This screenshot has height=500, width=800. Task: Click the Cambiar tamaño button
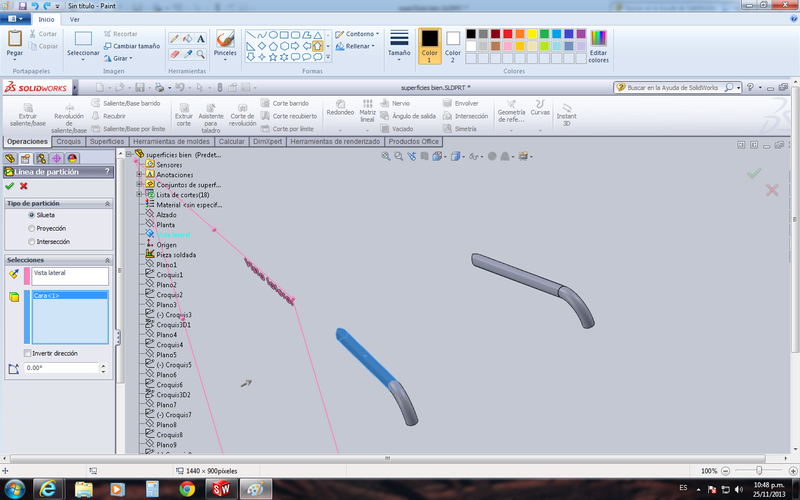132,46
